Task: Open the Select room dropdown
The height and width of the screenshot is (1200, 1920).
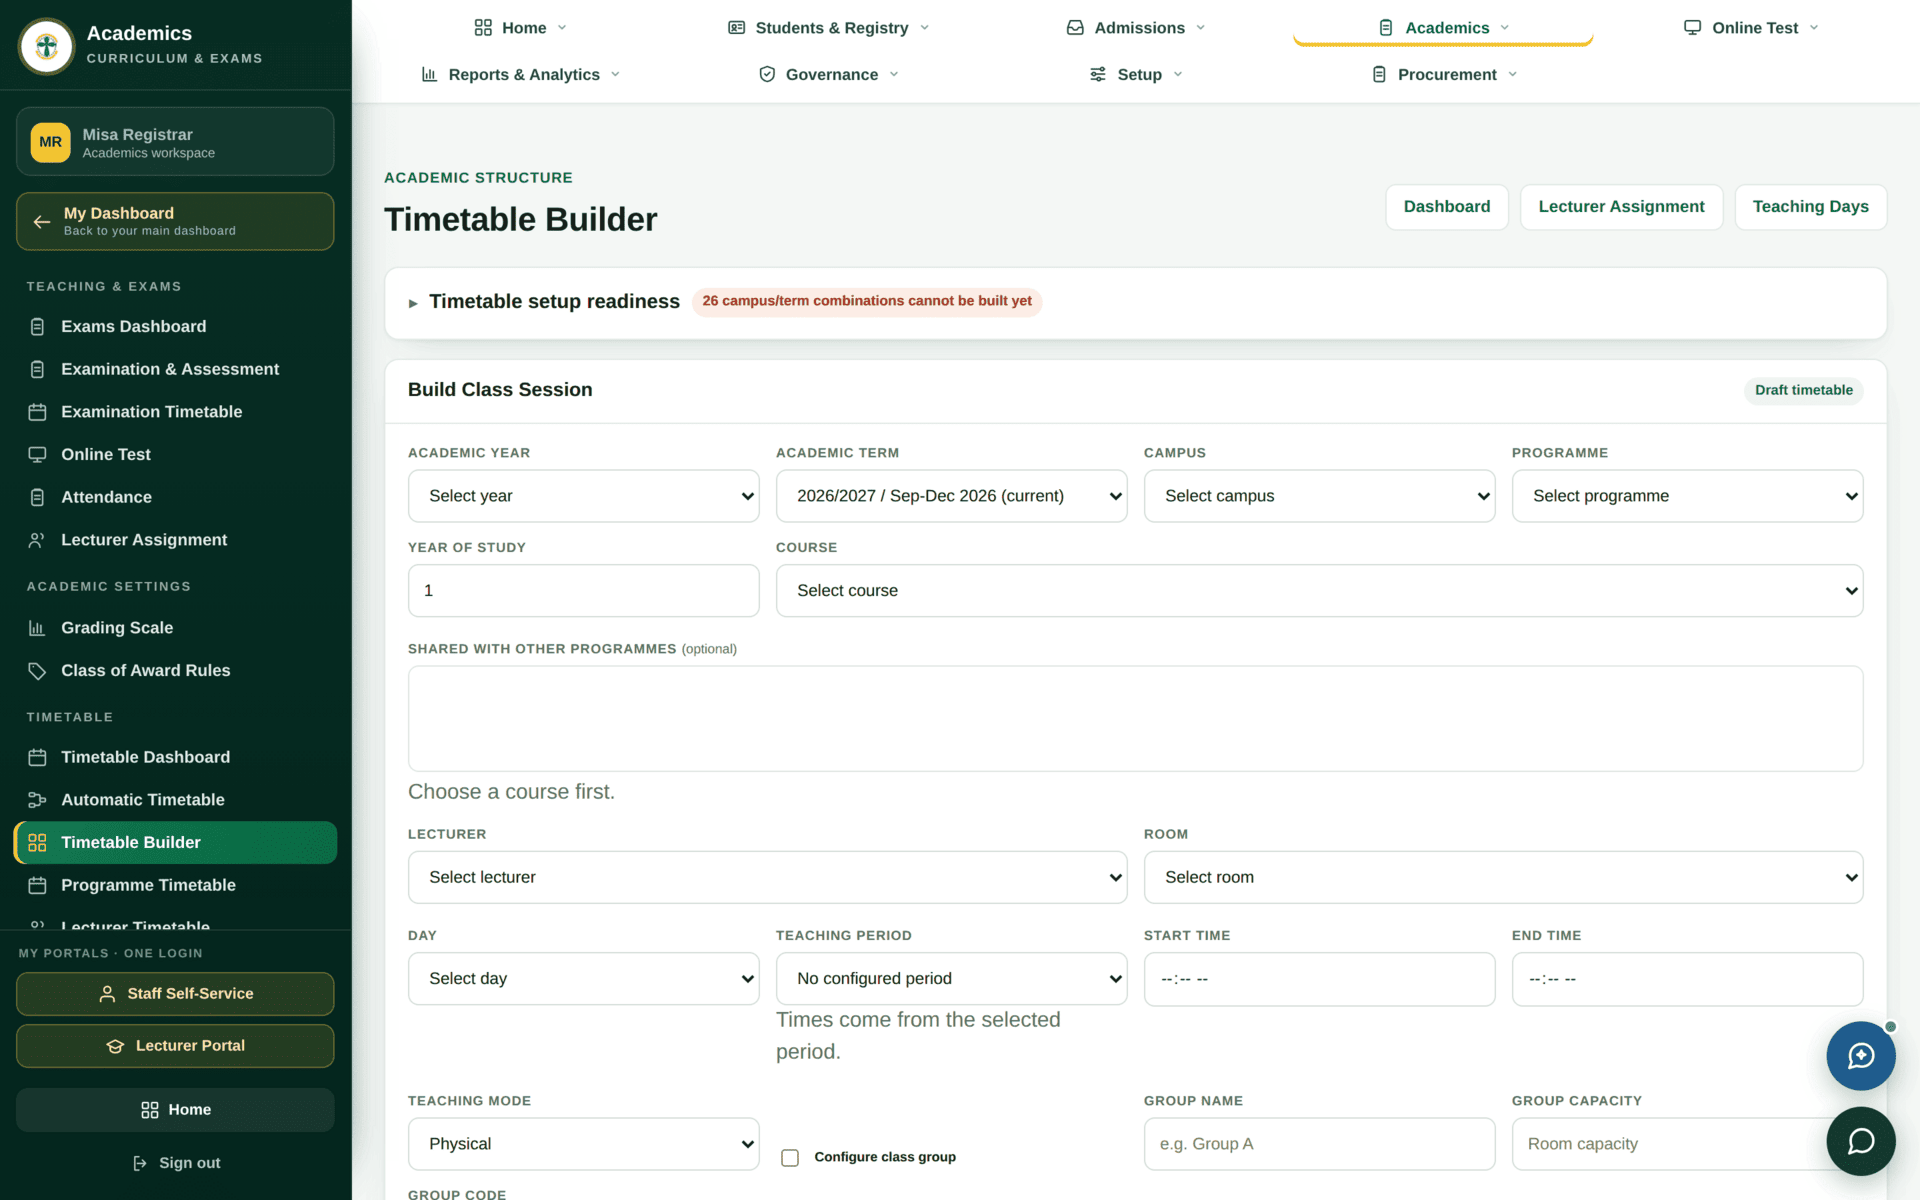Action: [x=1503, y=877]
